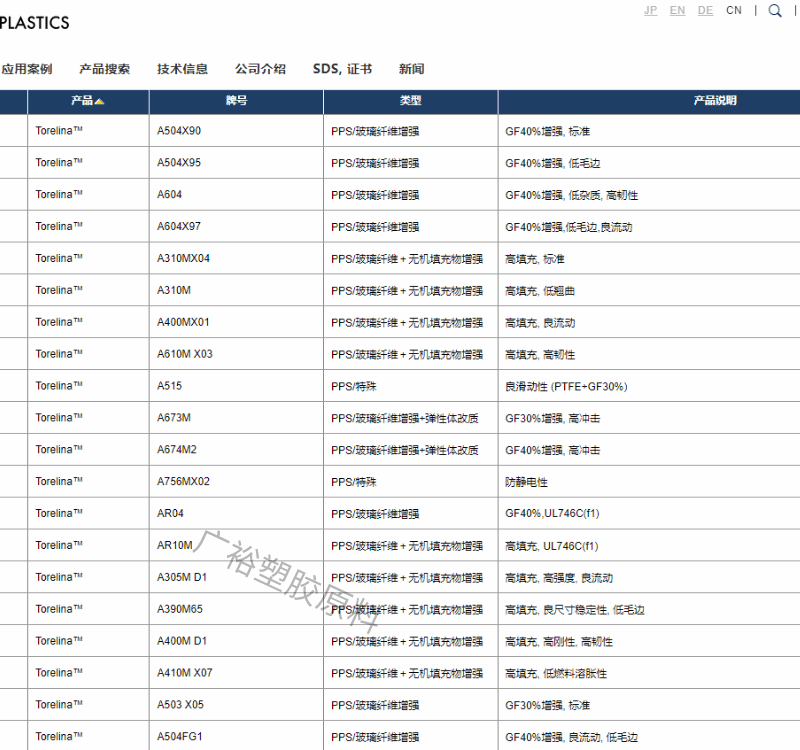
Task: Open the 产品搜索 menu
Action: 105,69
